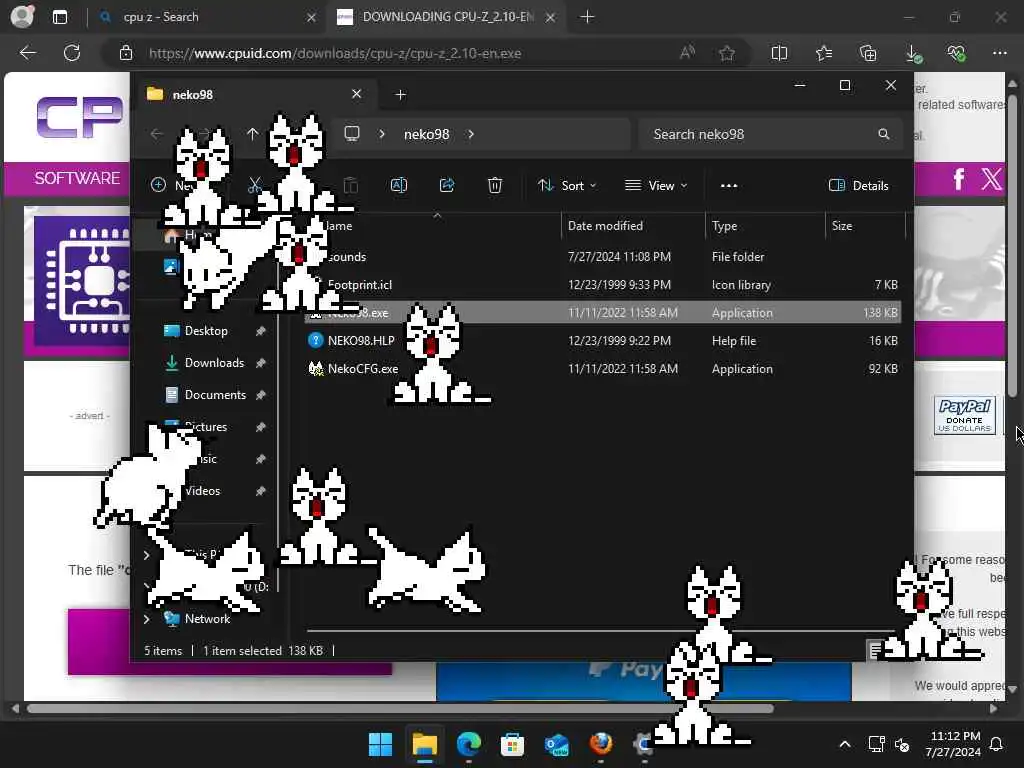Open Outlook from taskbar
This screenshot has width=1024, height=768.
tap(556, 744)
